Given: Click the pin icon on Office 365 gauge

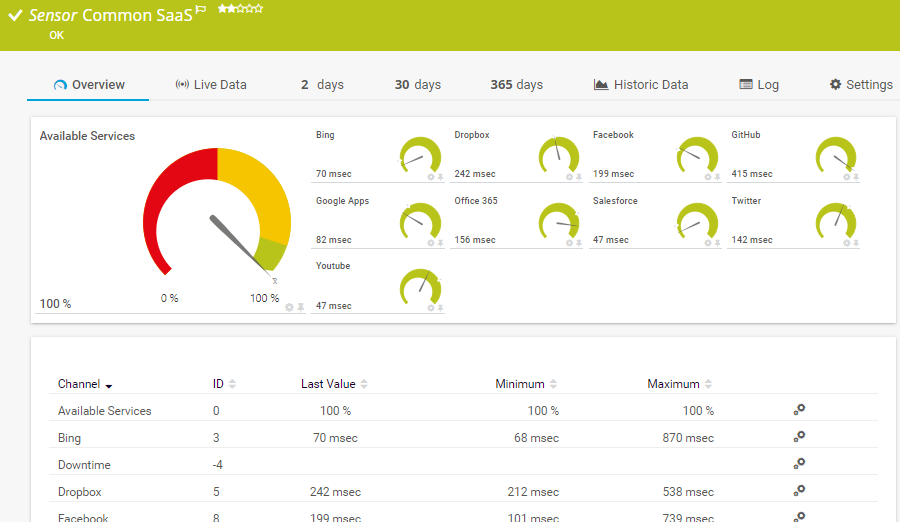Looking at the screenshot, I should pos(579,243).
